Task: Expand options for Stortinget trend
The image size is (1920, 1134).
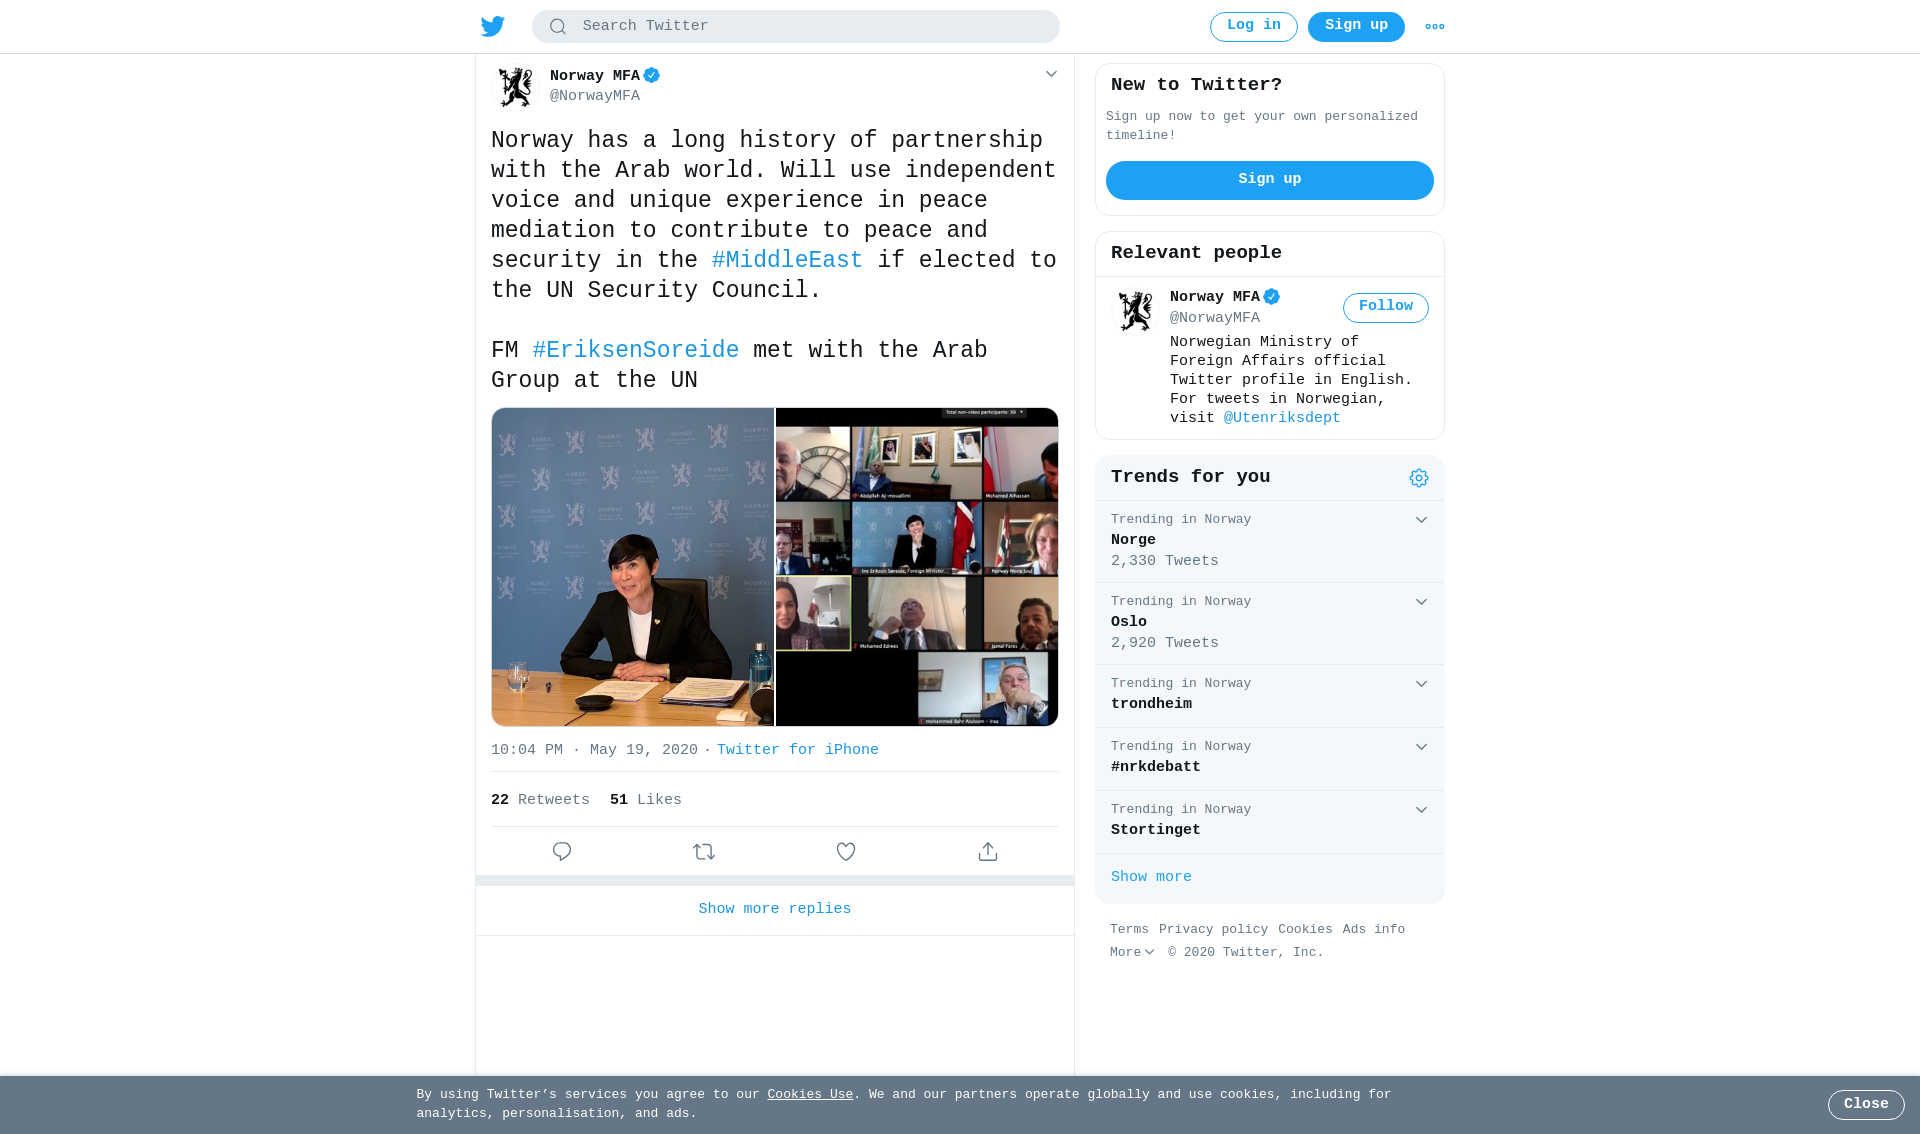Action: 1421,810
